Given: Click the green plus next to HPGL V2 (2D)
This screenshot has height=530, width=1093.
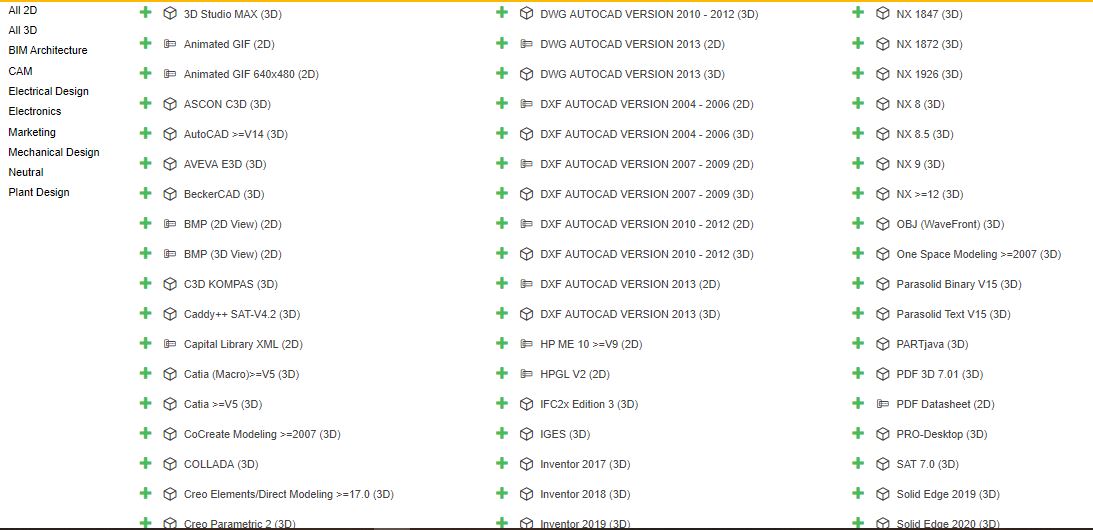Looking at the screenshot, I should pyautogui.click(x=501, y=372).
